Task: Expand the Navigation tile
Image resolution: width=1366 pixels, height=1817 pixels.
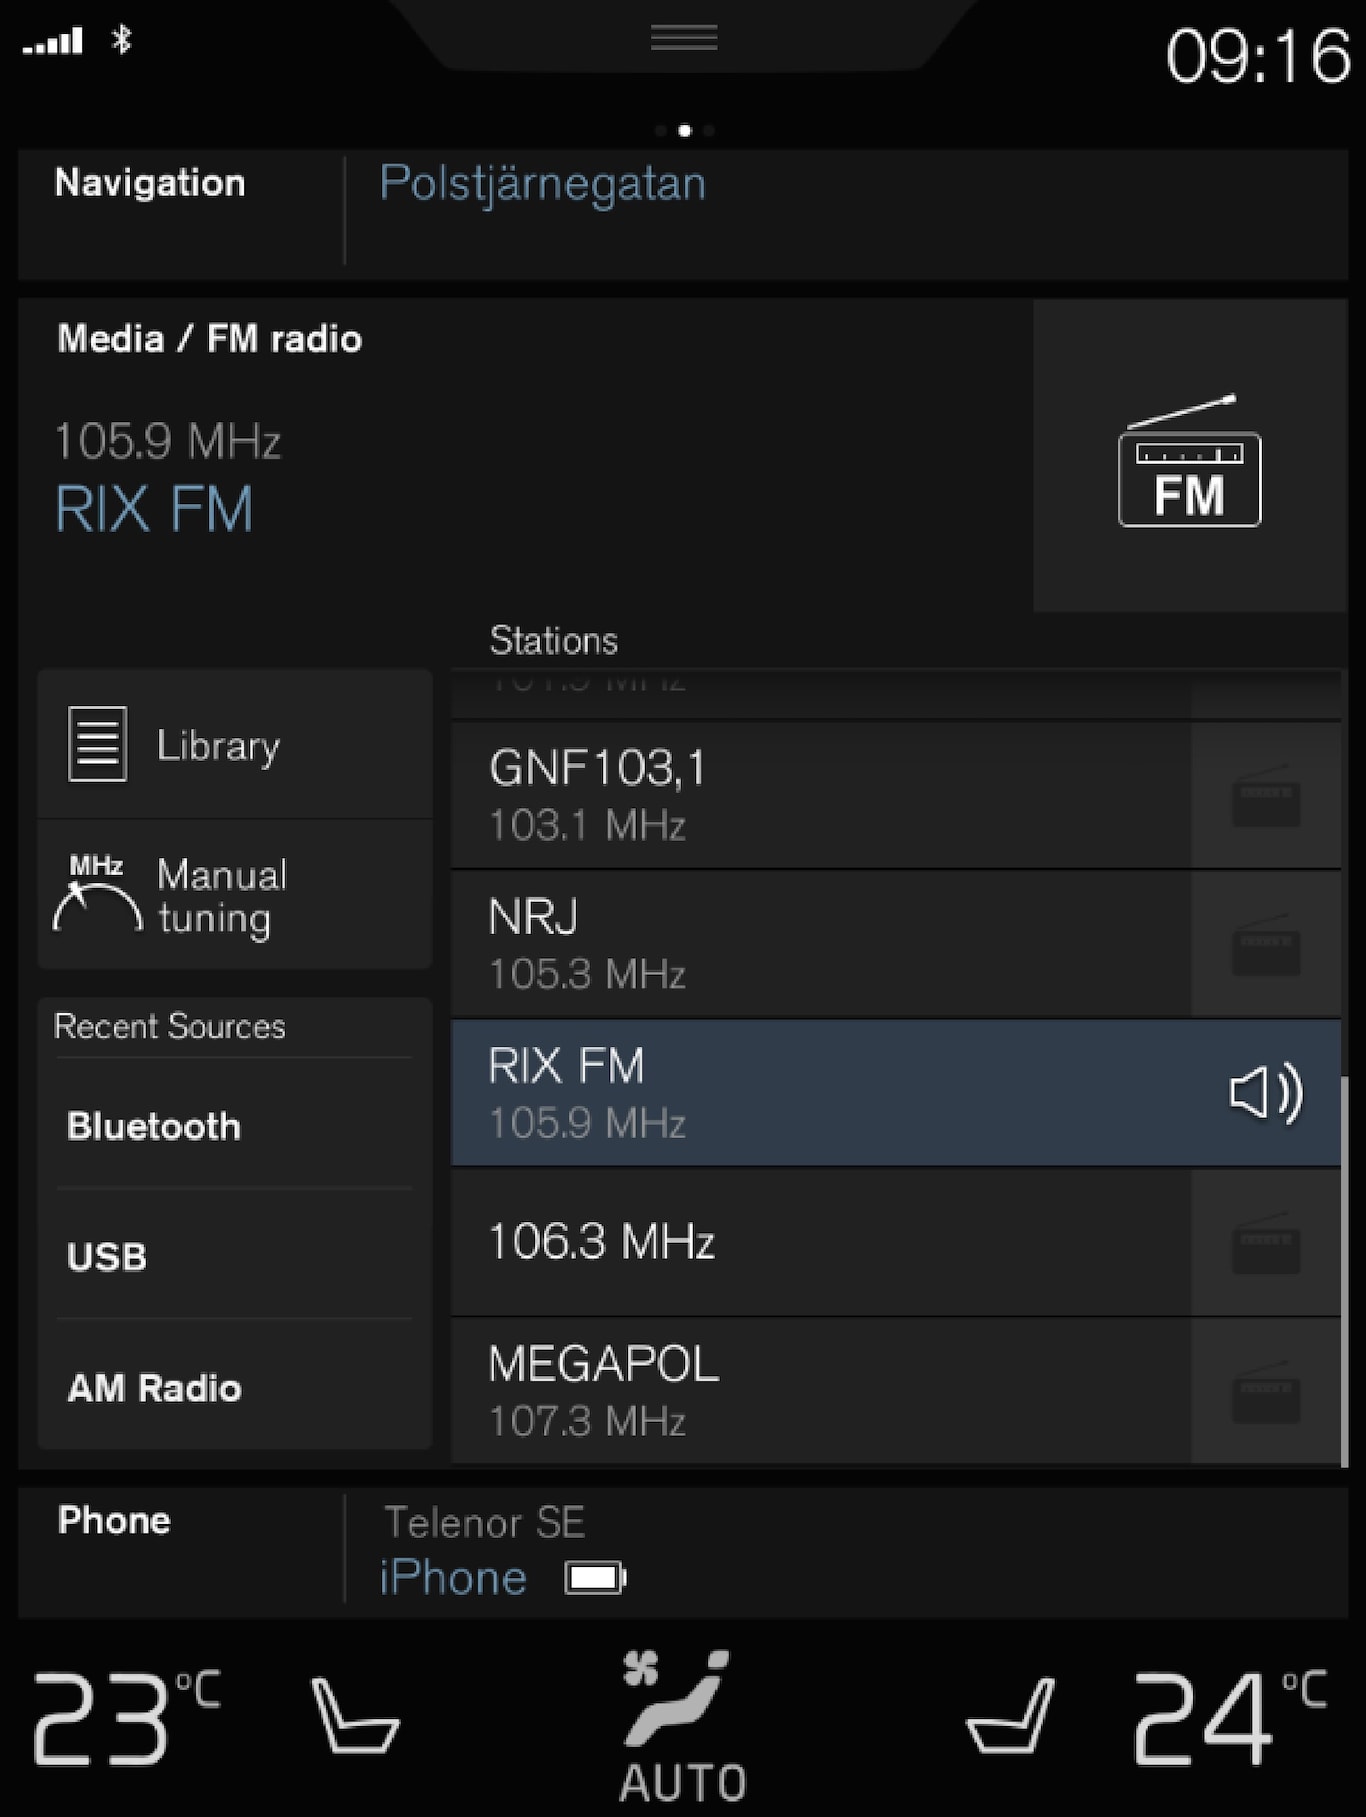Action: coord(150,184)
